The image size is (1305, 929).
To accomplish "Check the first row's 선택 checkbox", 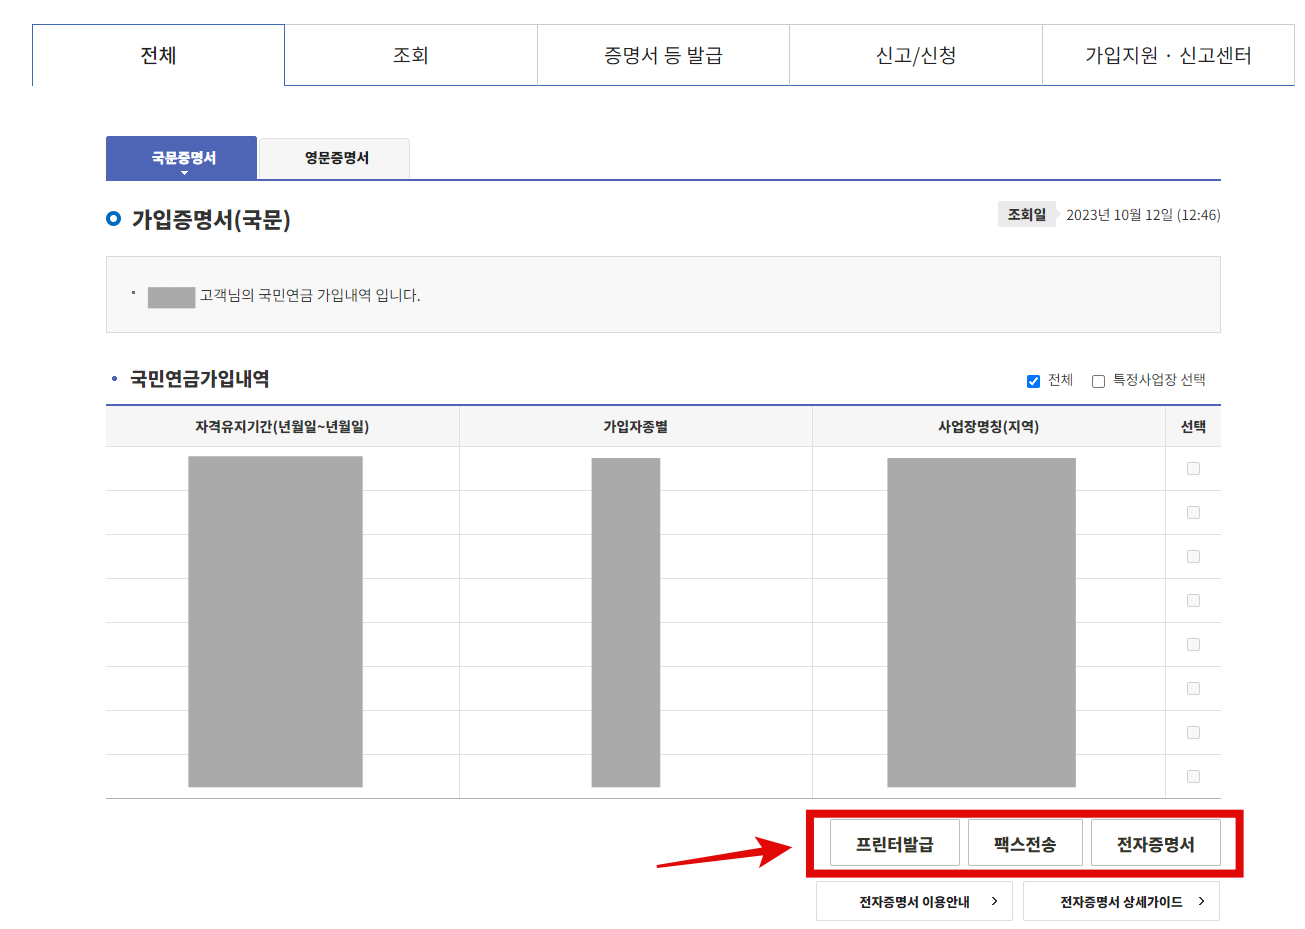I will coord(1192,468).
